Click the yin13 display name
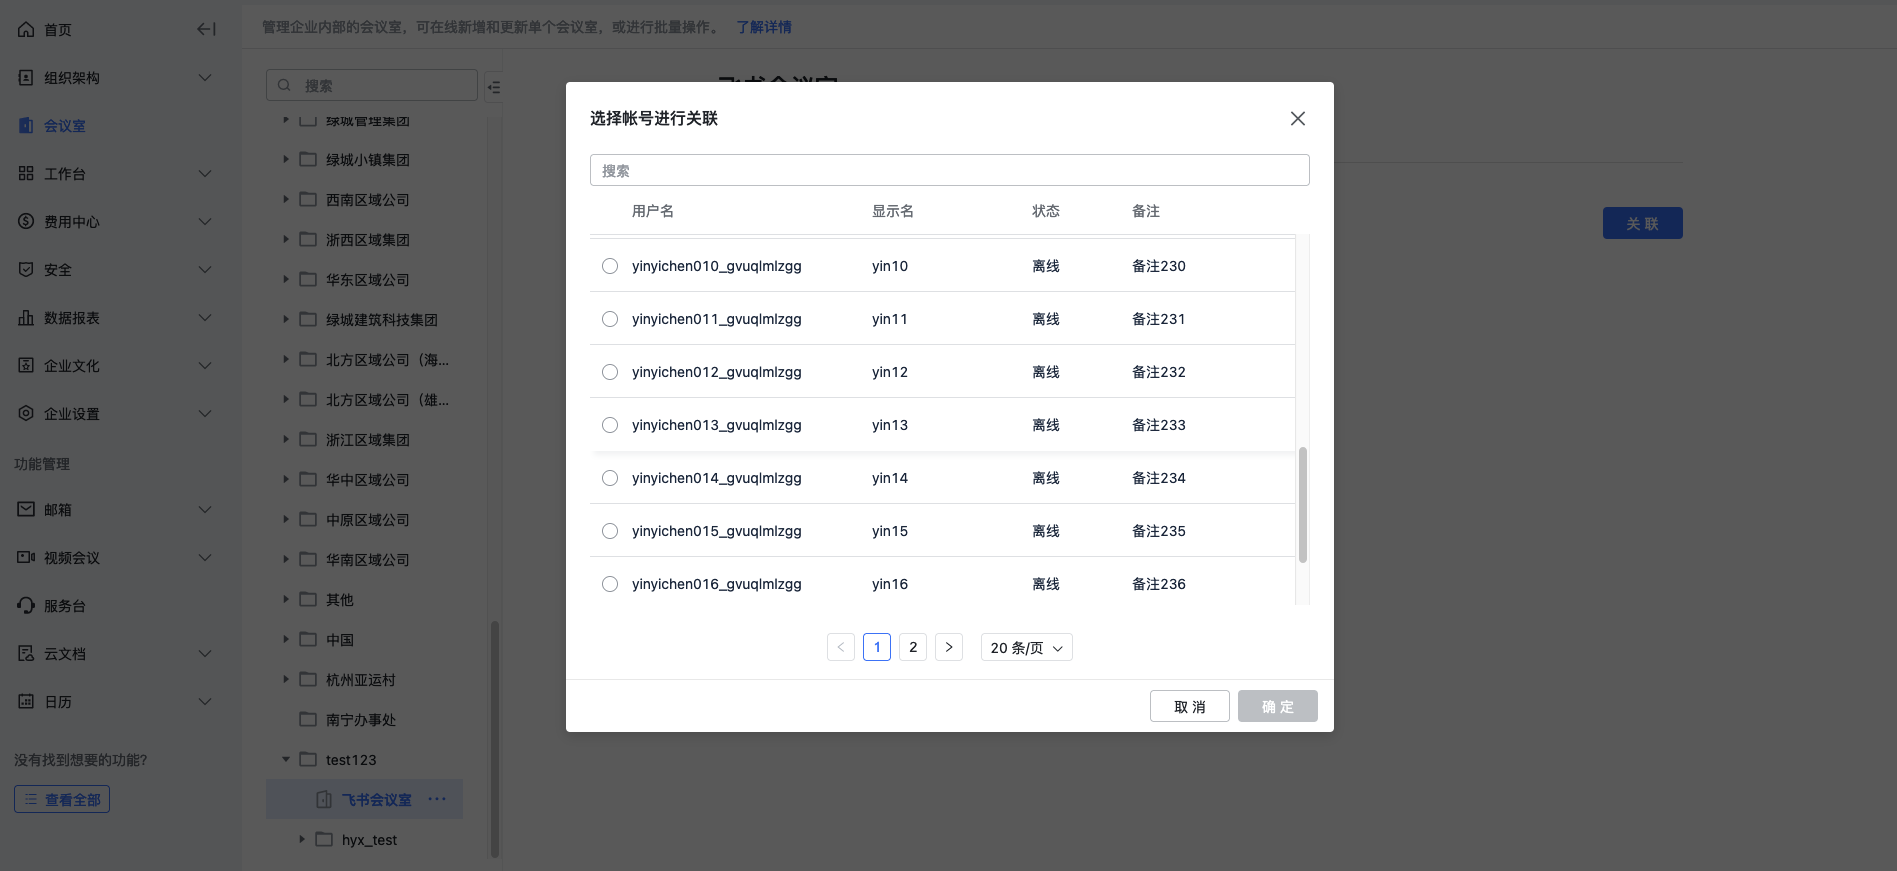Image resolution: width=1897 pixels, height=871 pixels. pyautogui.click(x=890, y=425)
